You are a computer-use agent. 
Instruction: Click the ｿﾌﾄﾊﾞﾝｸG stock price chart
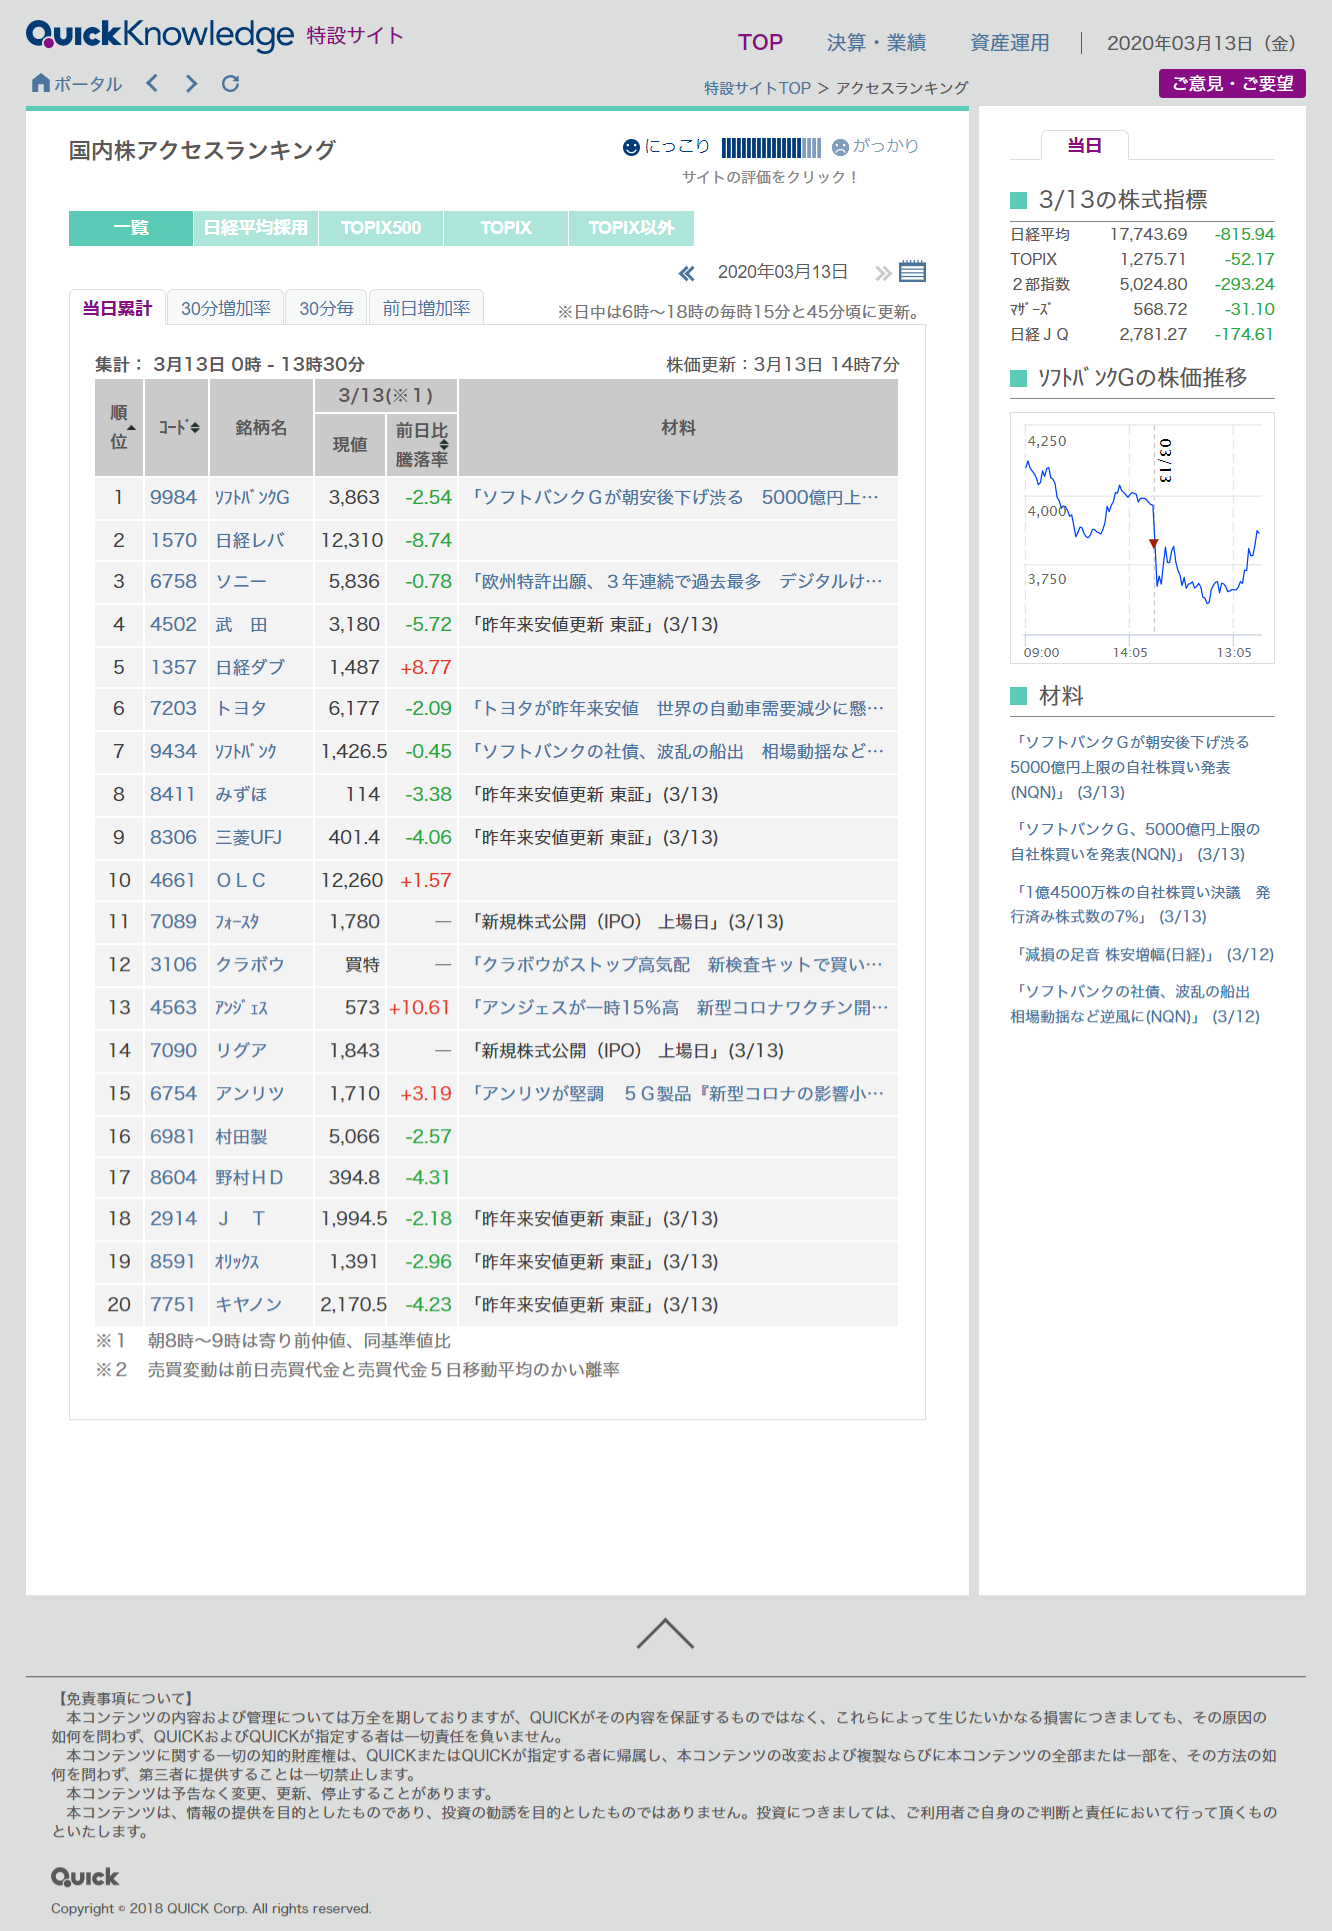pos(1142,538)
